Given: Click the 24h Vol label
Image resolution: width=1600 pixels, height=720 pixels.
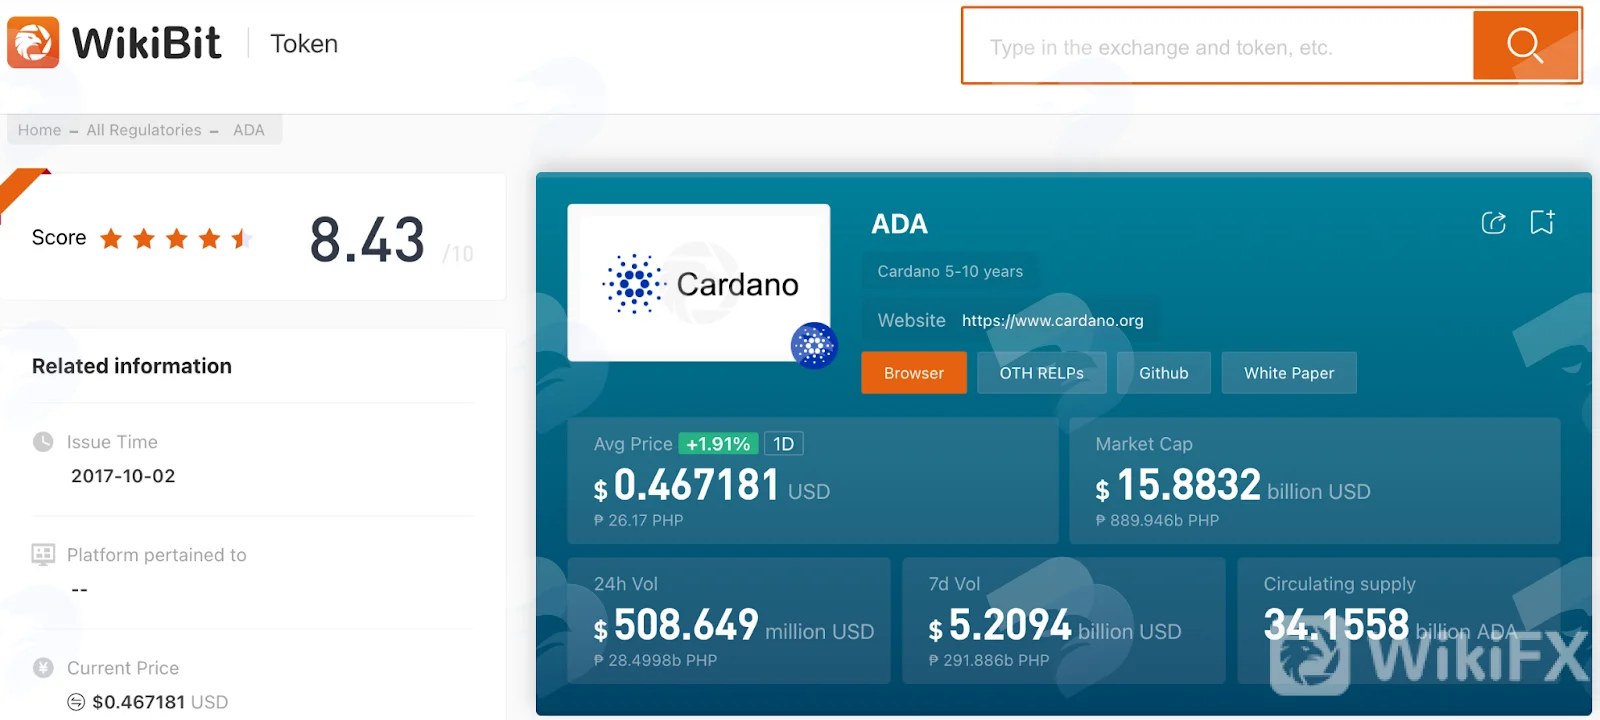Looking at the screenshot, I should 626,584.
